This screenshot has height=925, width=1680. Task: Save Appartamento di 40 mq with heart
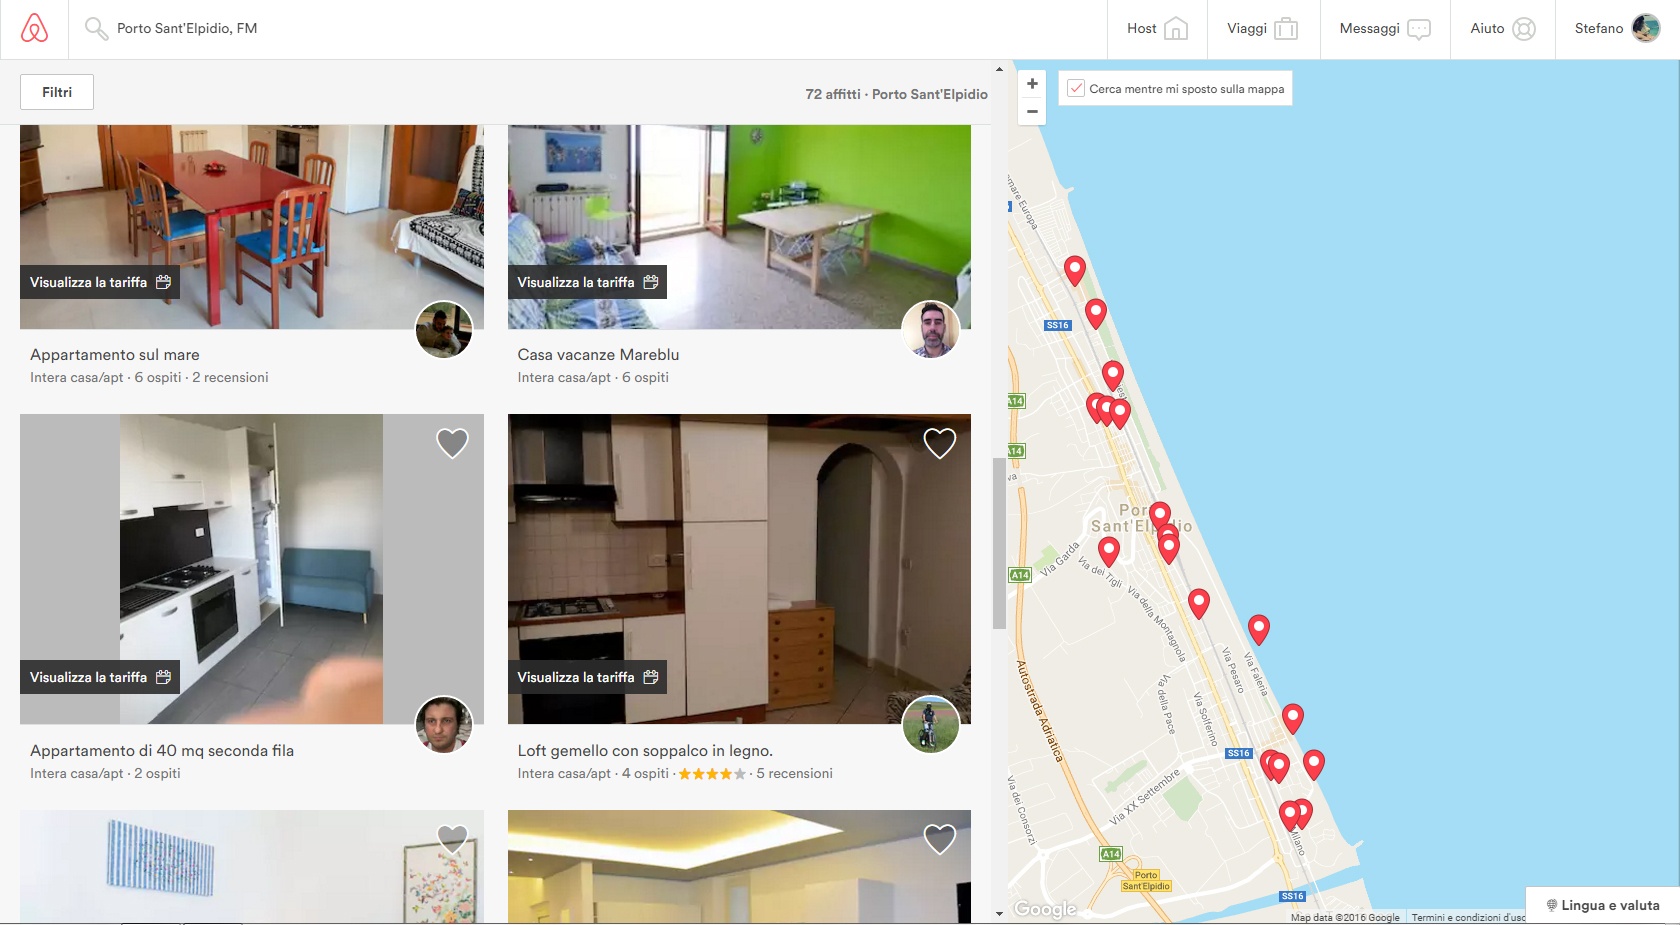pyautogui.click(x=452, y=443)
